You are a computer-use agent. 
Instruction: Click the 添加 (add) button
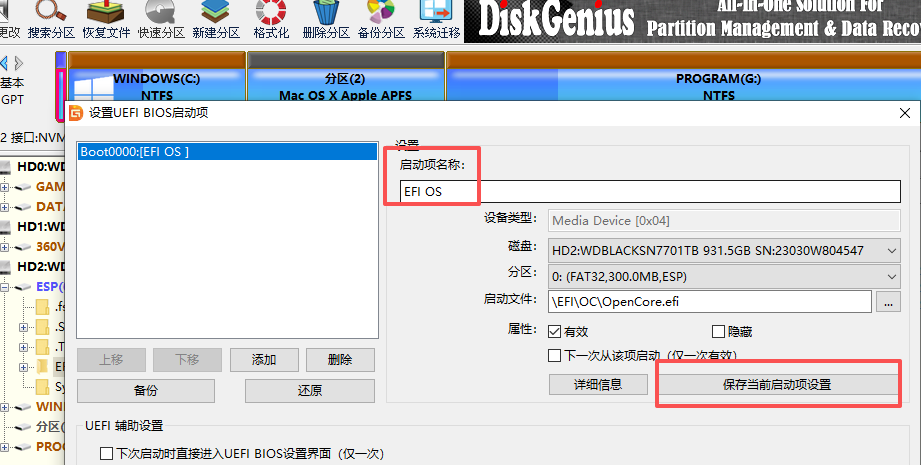pos(264,359)
